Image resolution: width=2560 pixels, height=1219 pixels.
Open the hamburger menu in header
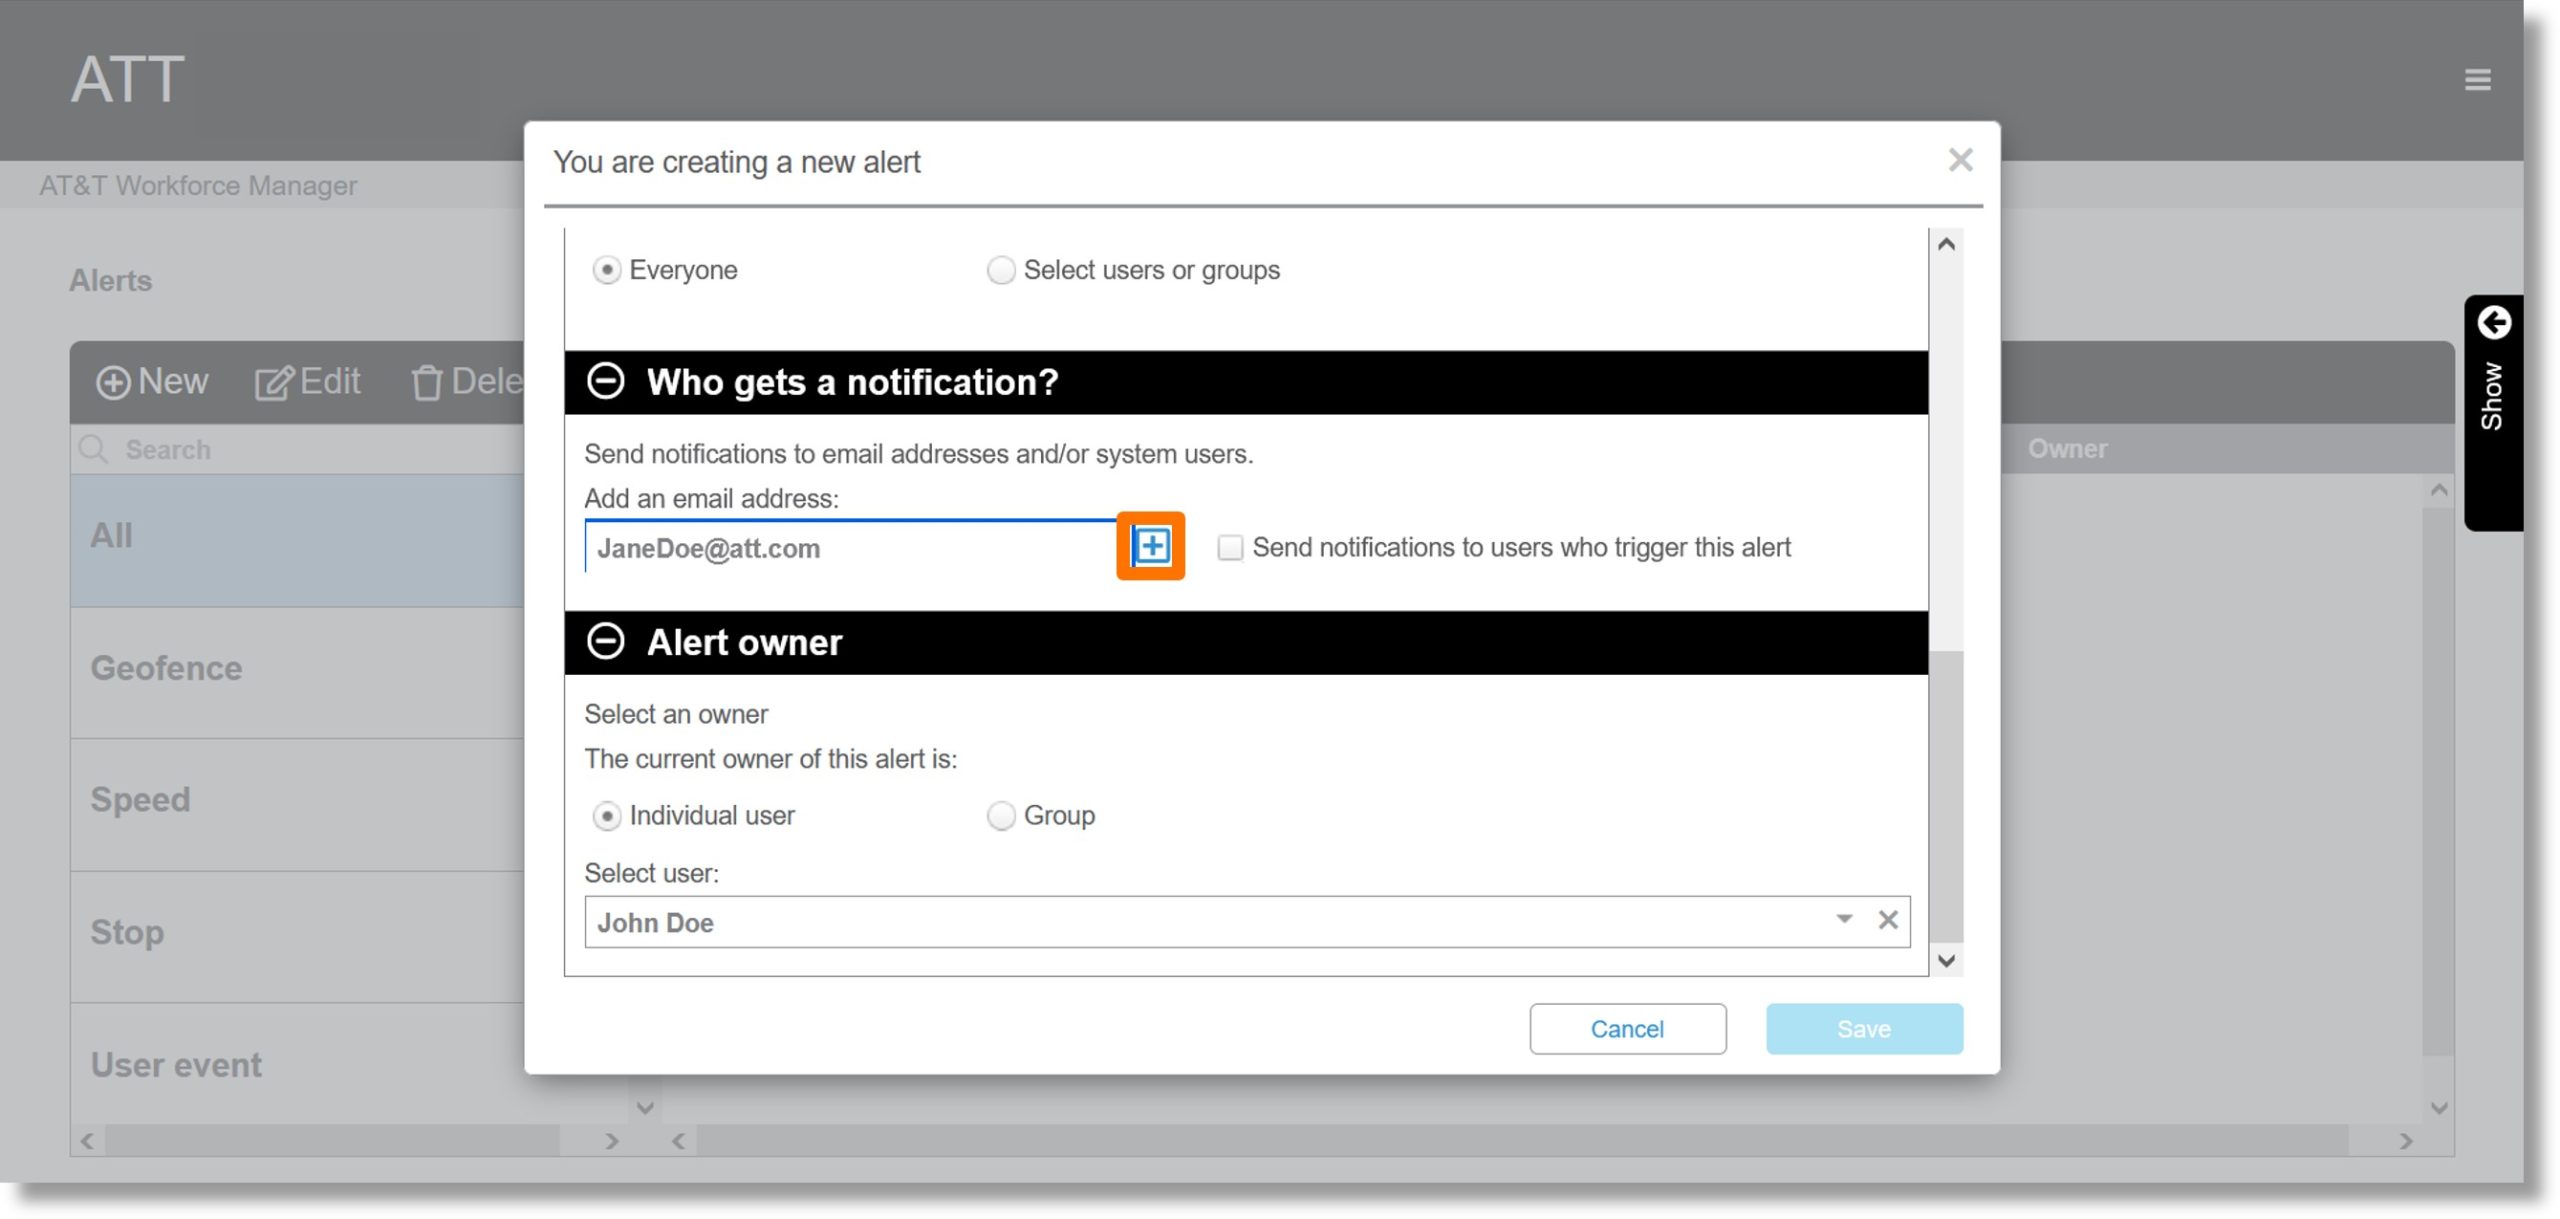pos(2477,79)
